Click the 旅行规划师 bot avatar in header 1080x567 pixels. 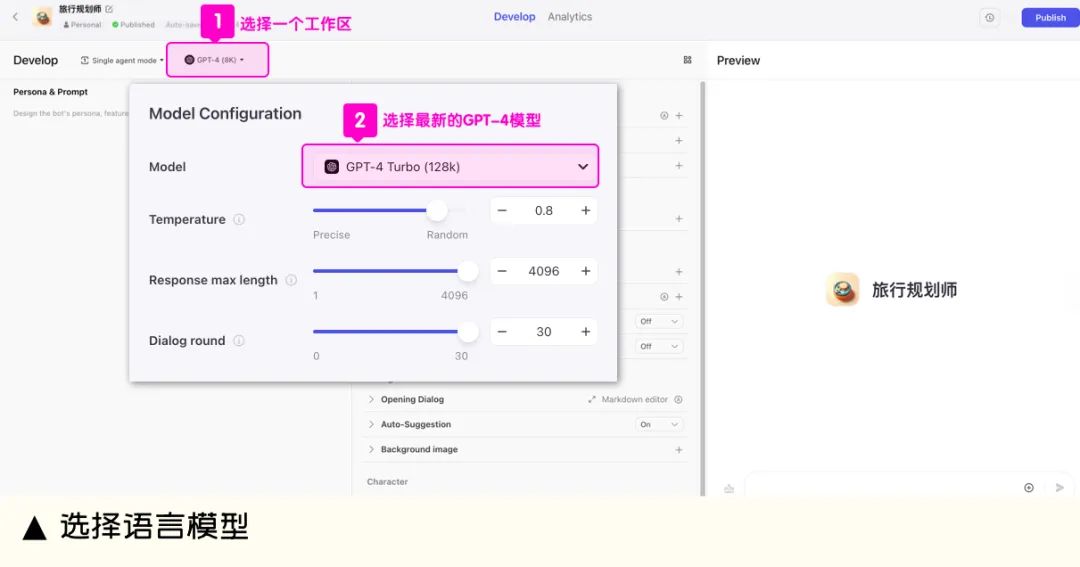point(43,17)
